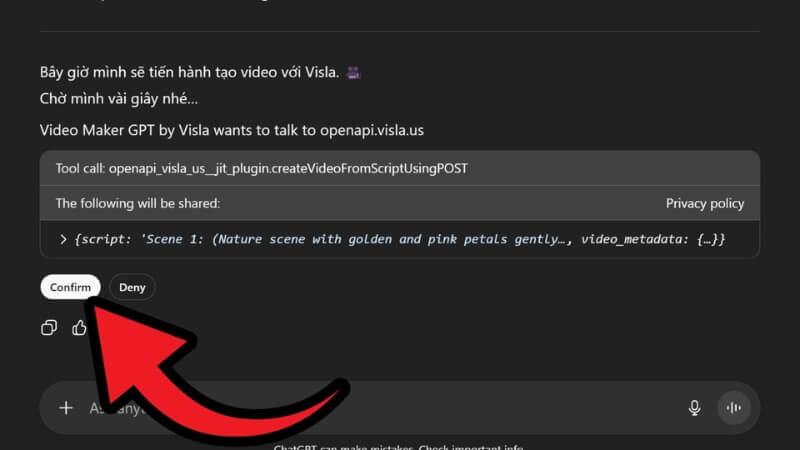Expand the shared JSON payload chevron
This screenshot has width=800, height=450.
tap(64, 239)
